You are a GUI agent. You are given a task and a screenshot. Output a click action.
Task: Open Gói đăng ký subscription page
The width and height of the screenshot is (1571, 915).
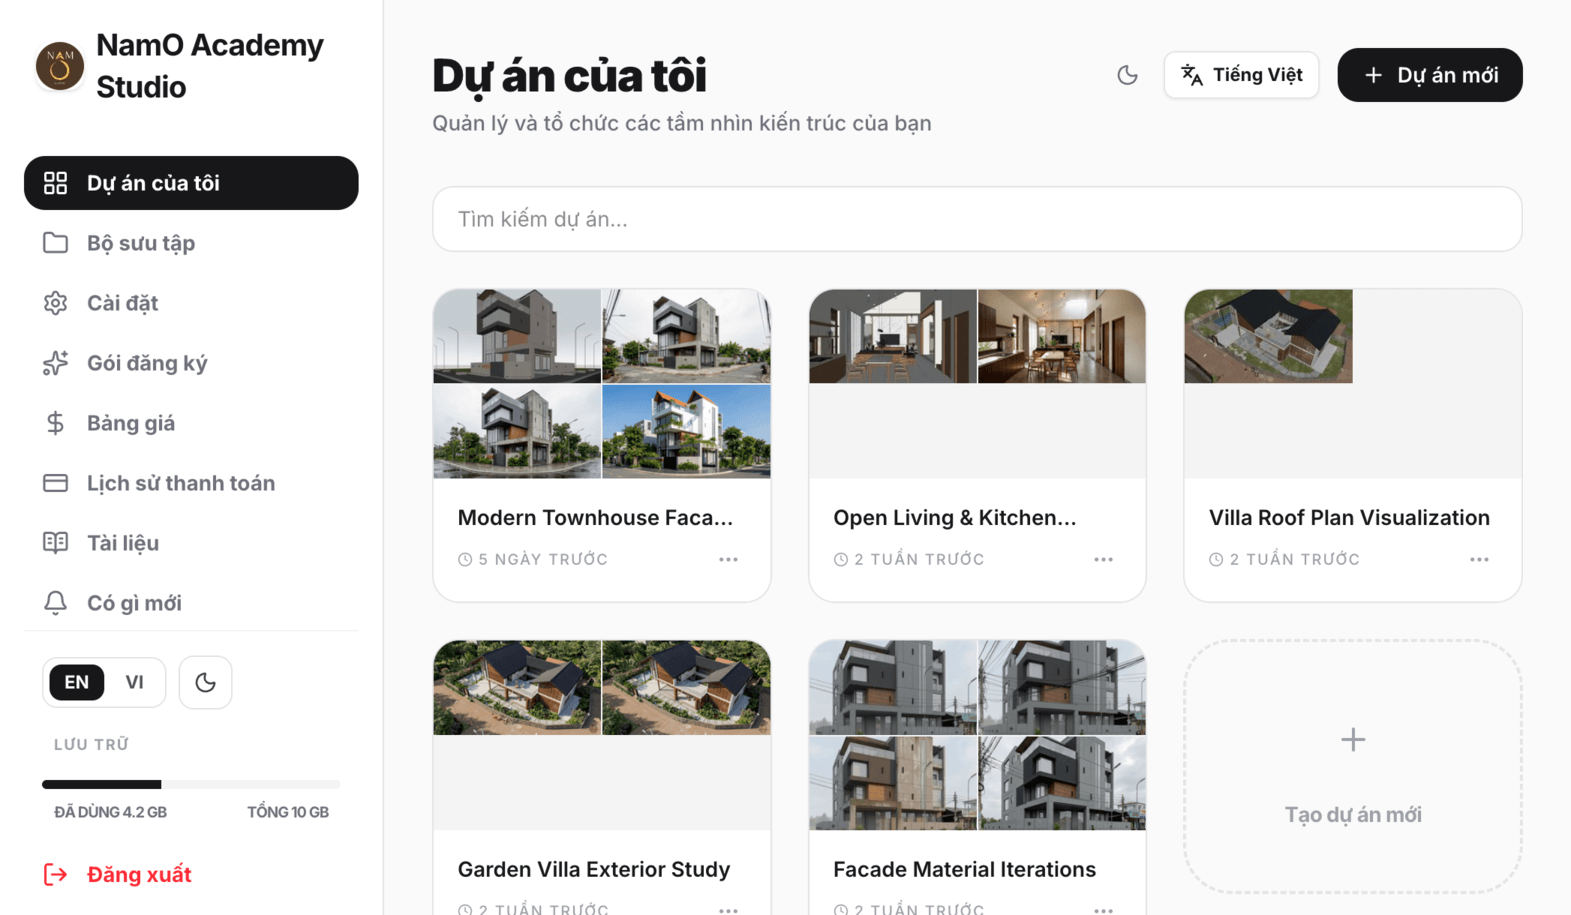point(191,363)
